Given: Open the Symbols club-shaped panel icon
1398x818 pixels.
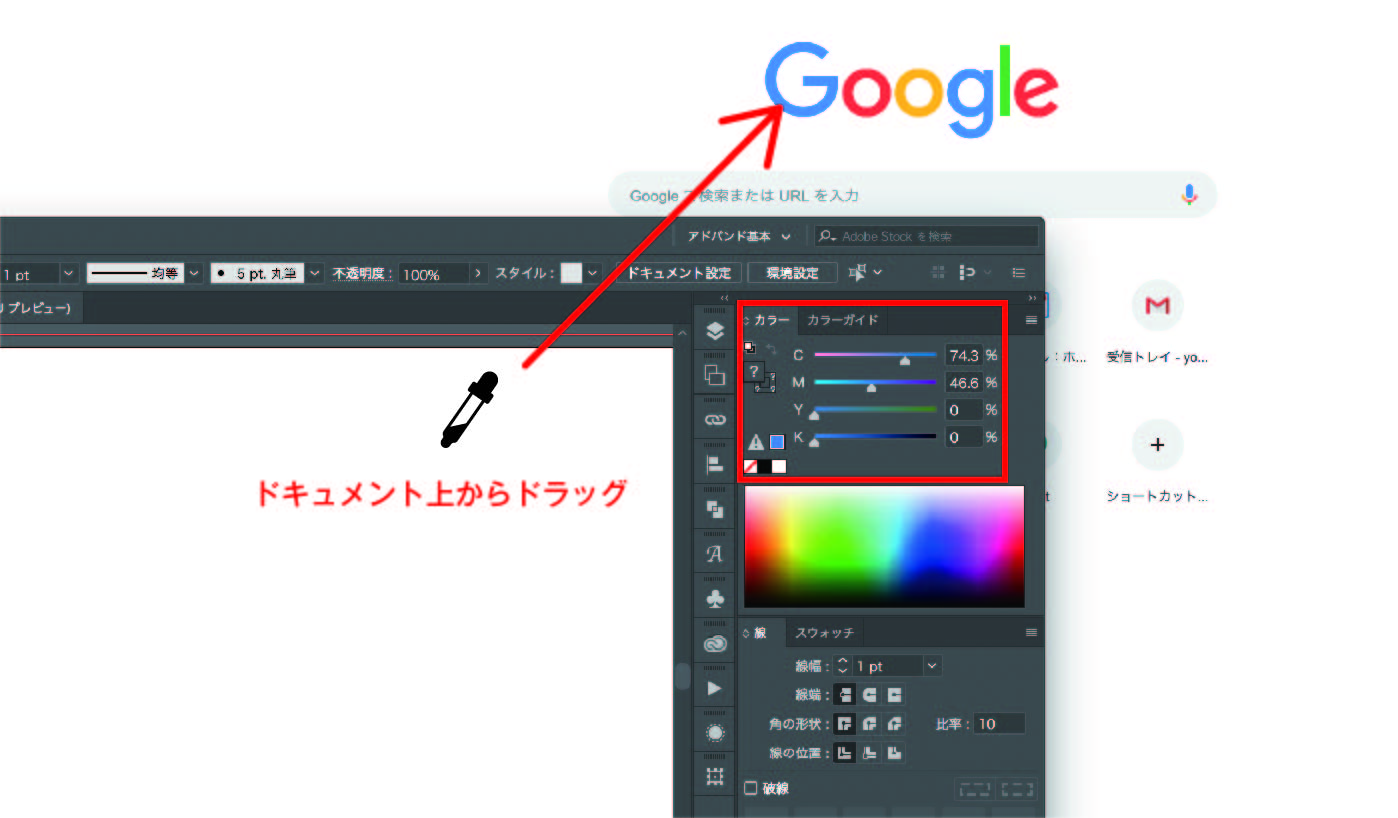Looking at the screenshot, I should pos(714,599).
